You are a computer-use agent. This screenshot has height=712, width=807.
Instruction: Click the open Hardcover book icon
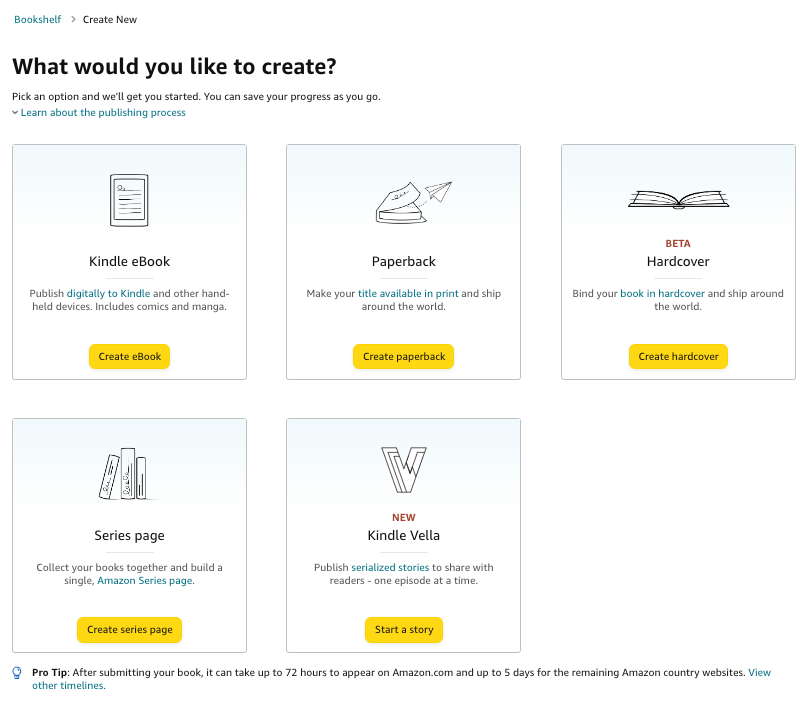(x=677, y=199)
